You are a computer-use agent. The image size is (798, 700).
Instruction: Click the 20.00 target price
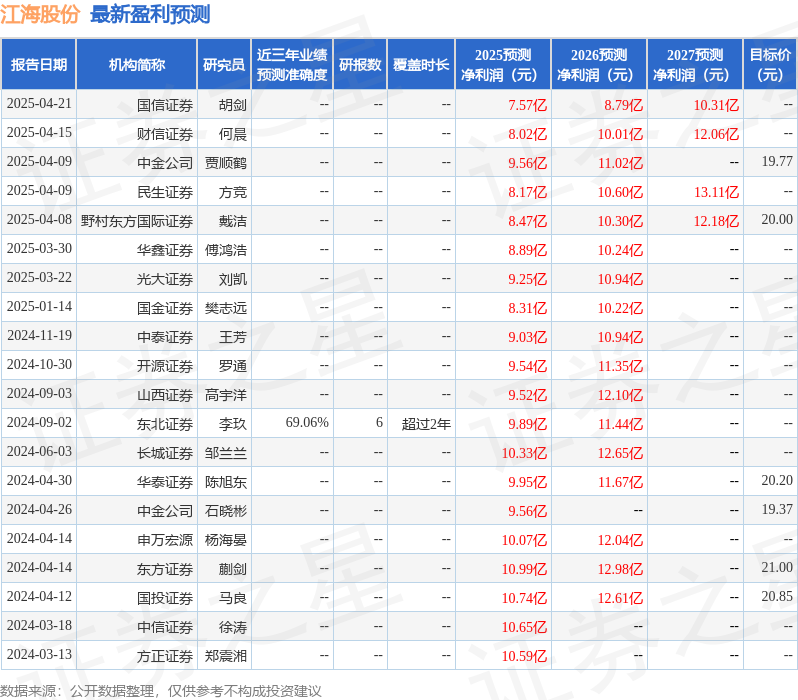click(x=777, y=220)
